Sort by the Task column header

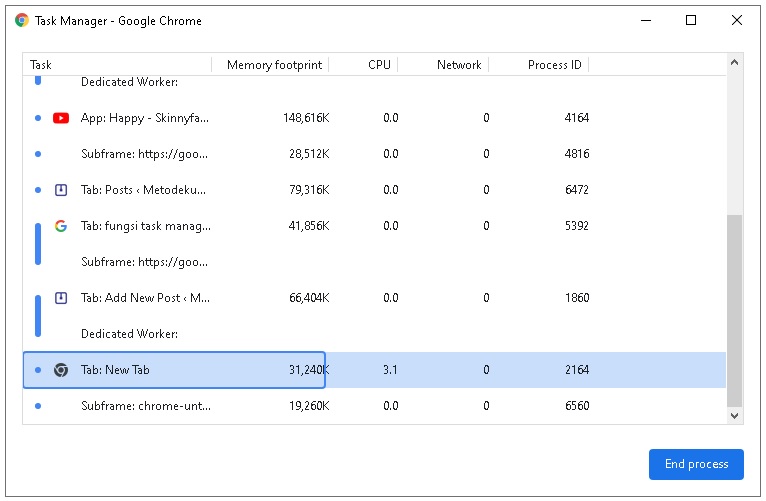click(41, 65)
